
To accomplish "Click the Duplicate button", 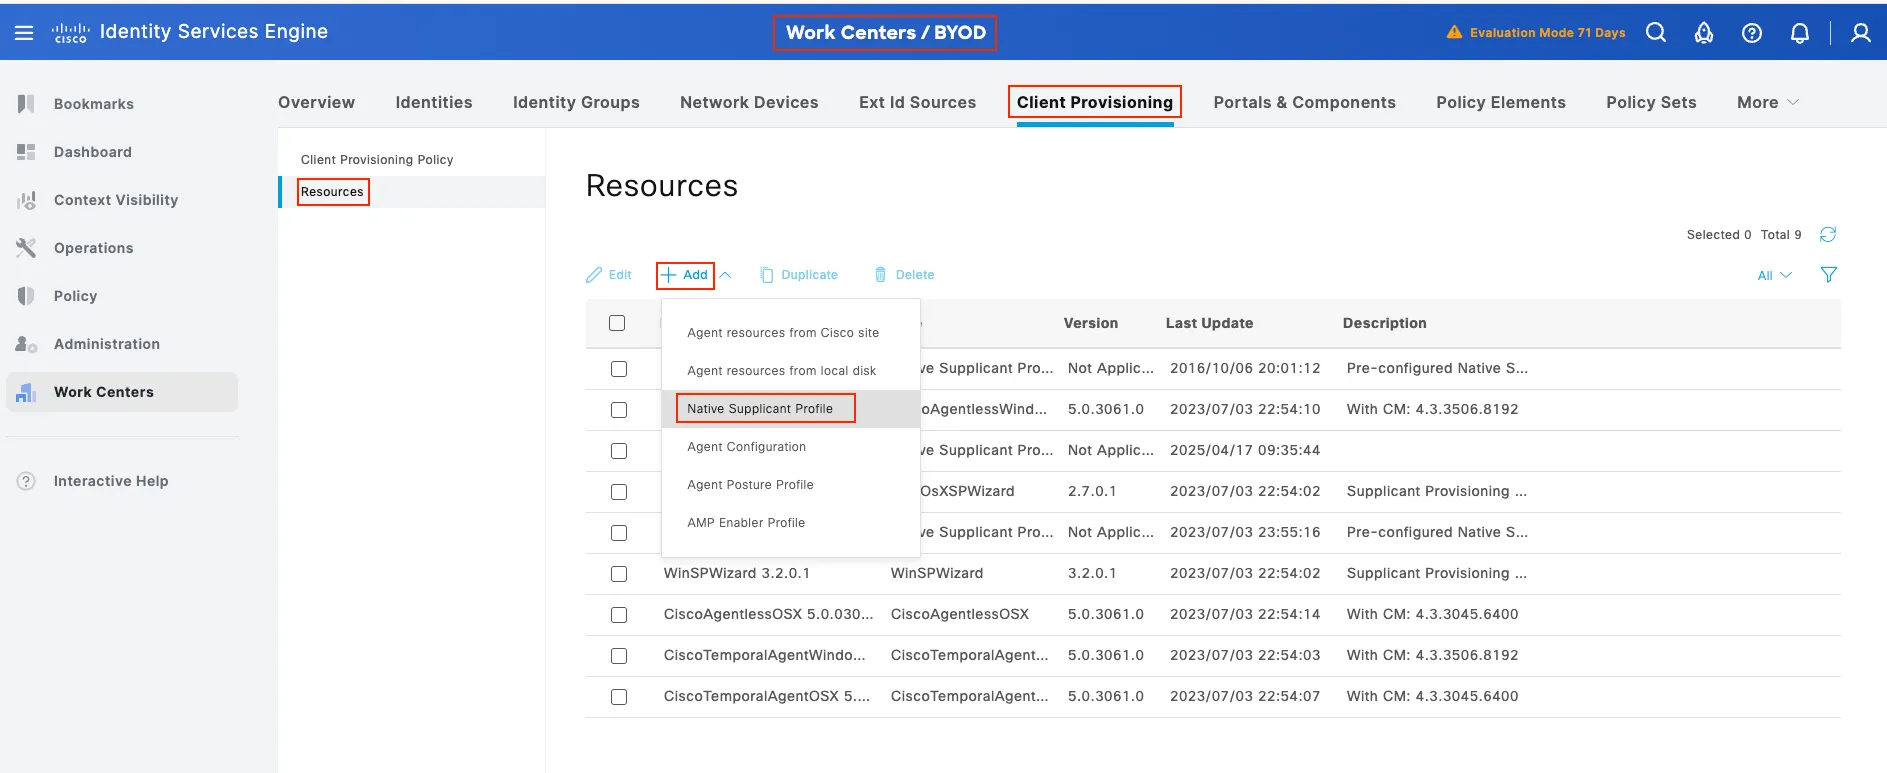I will coord(799,275).
